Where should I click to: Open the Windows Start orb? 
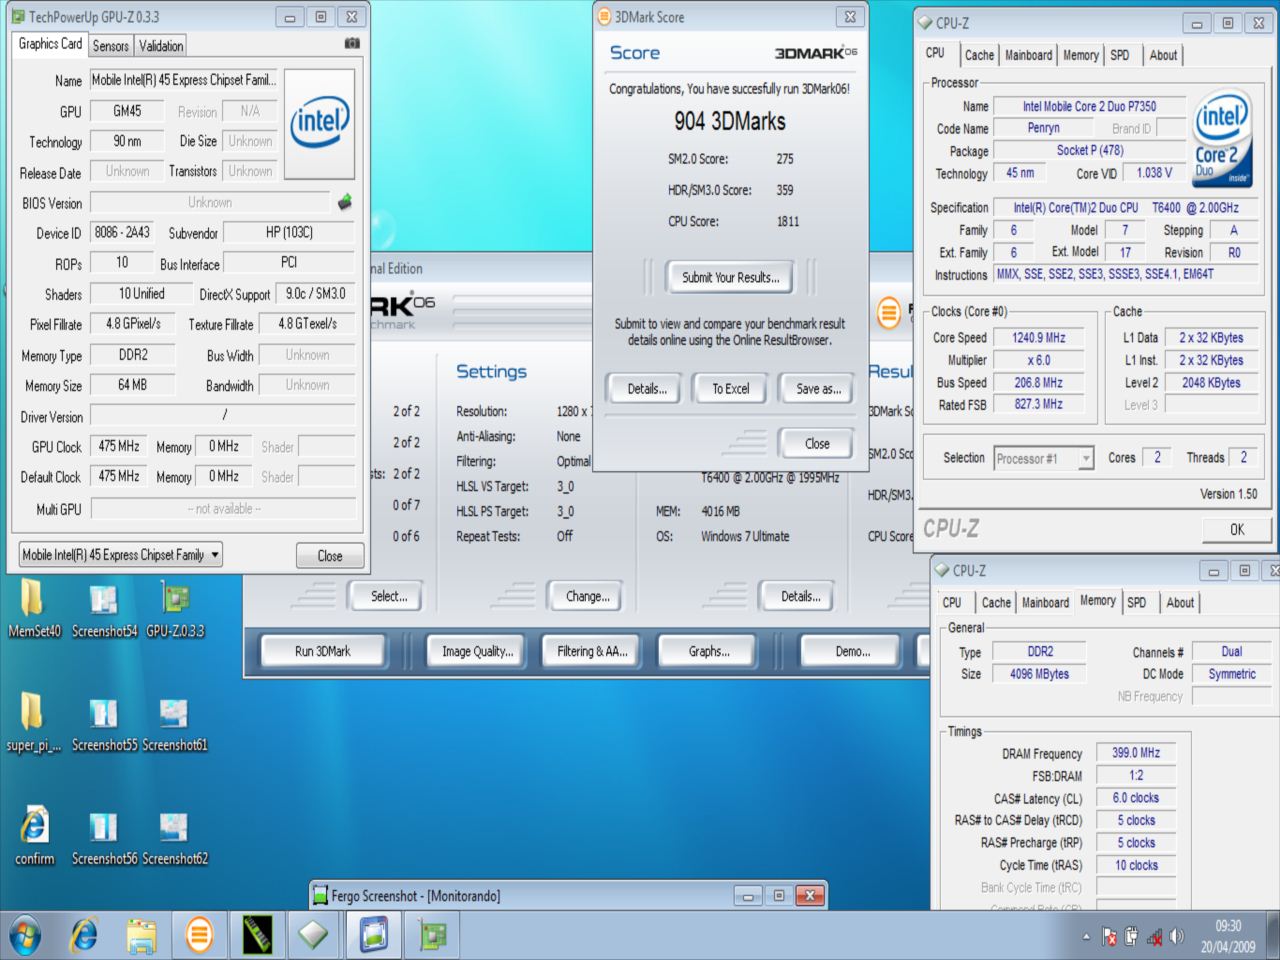[x=25, y=935]
